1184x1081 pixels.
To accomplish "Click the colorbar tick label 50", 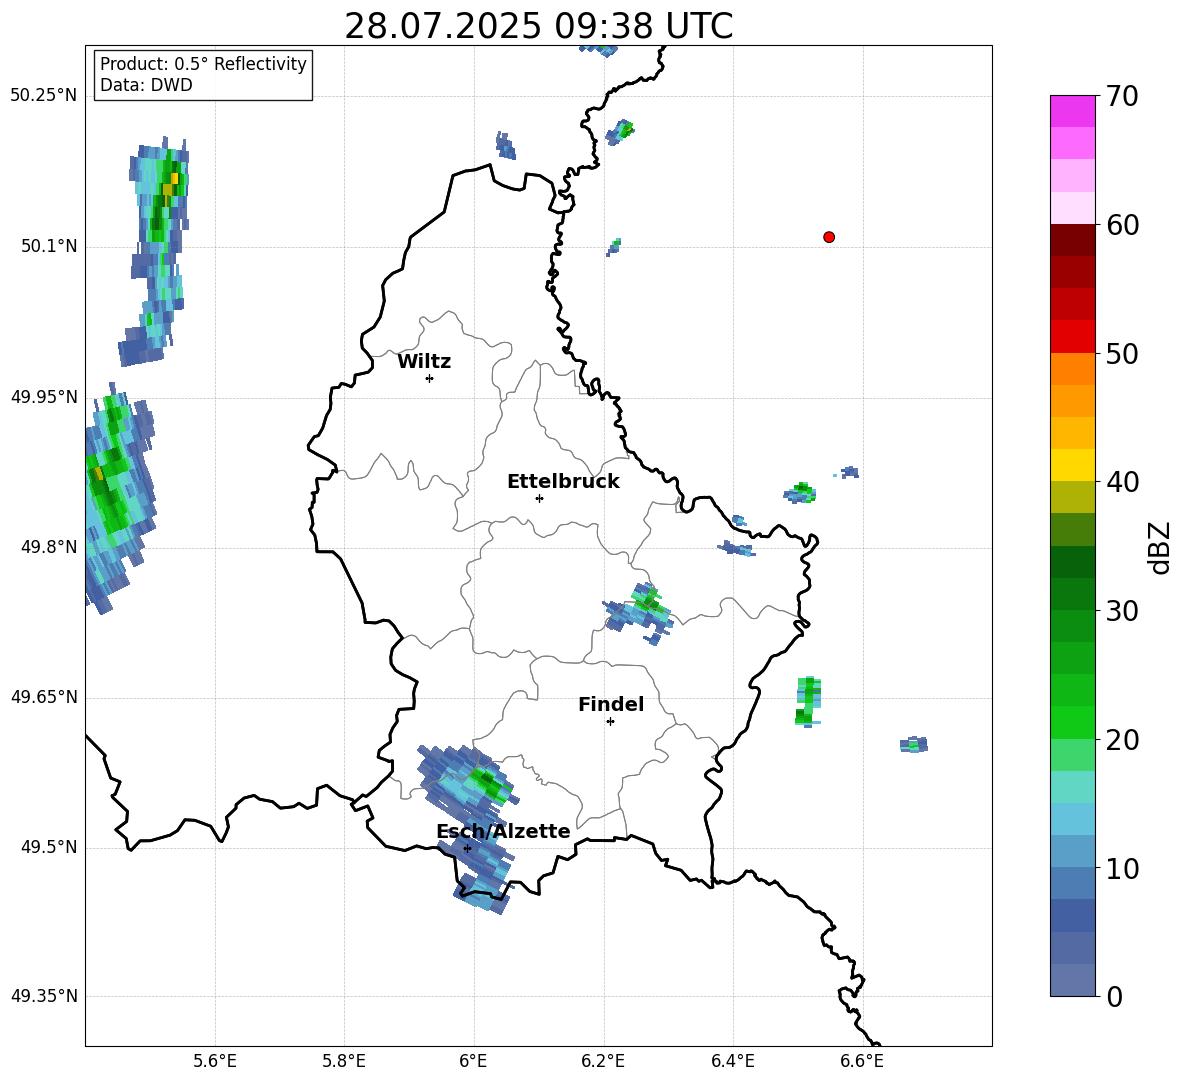I will pos(1123,353).
